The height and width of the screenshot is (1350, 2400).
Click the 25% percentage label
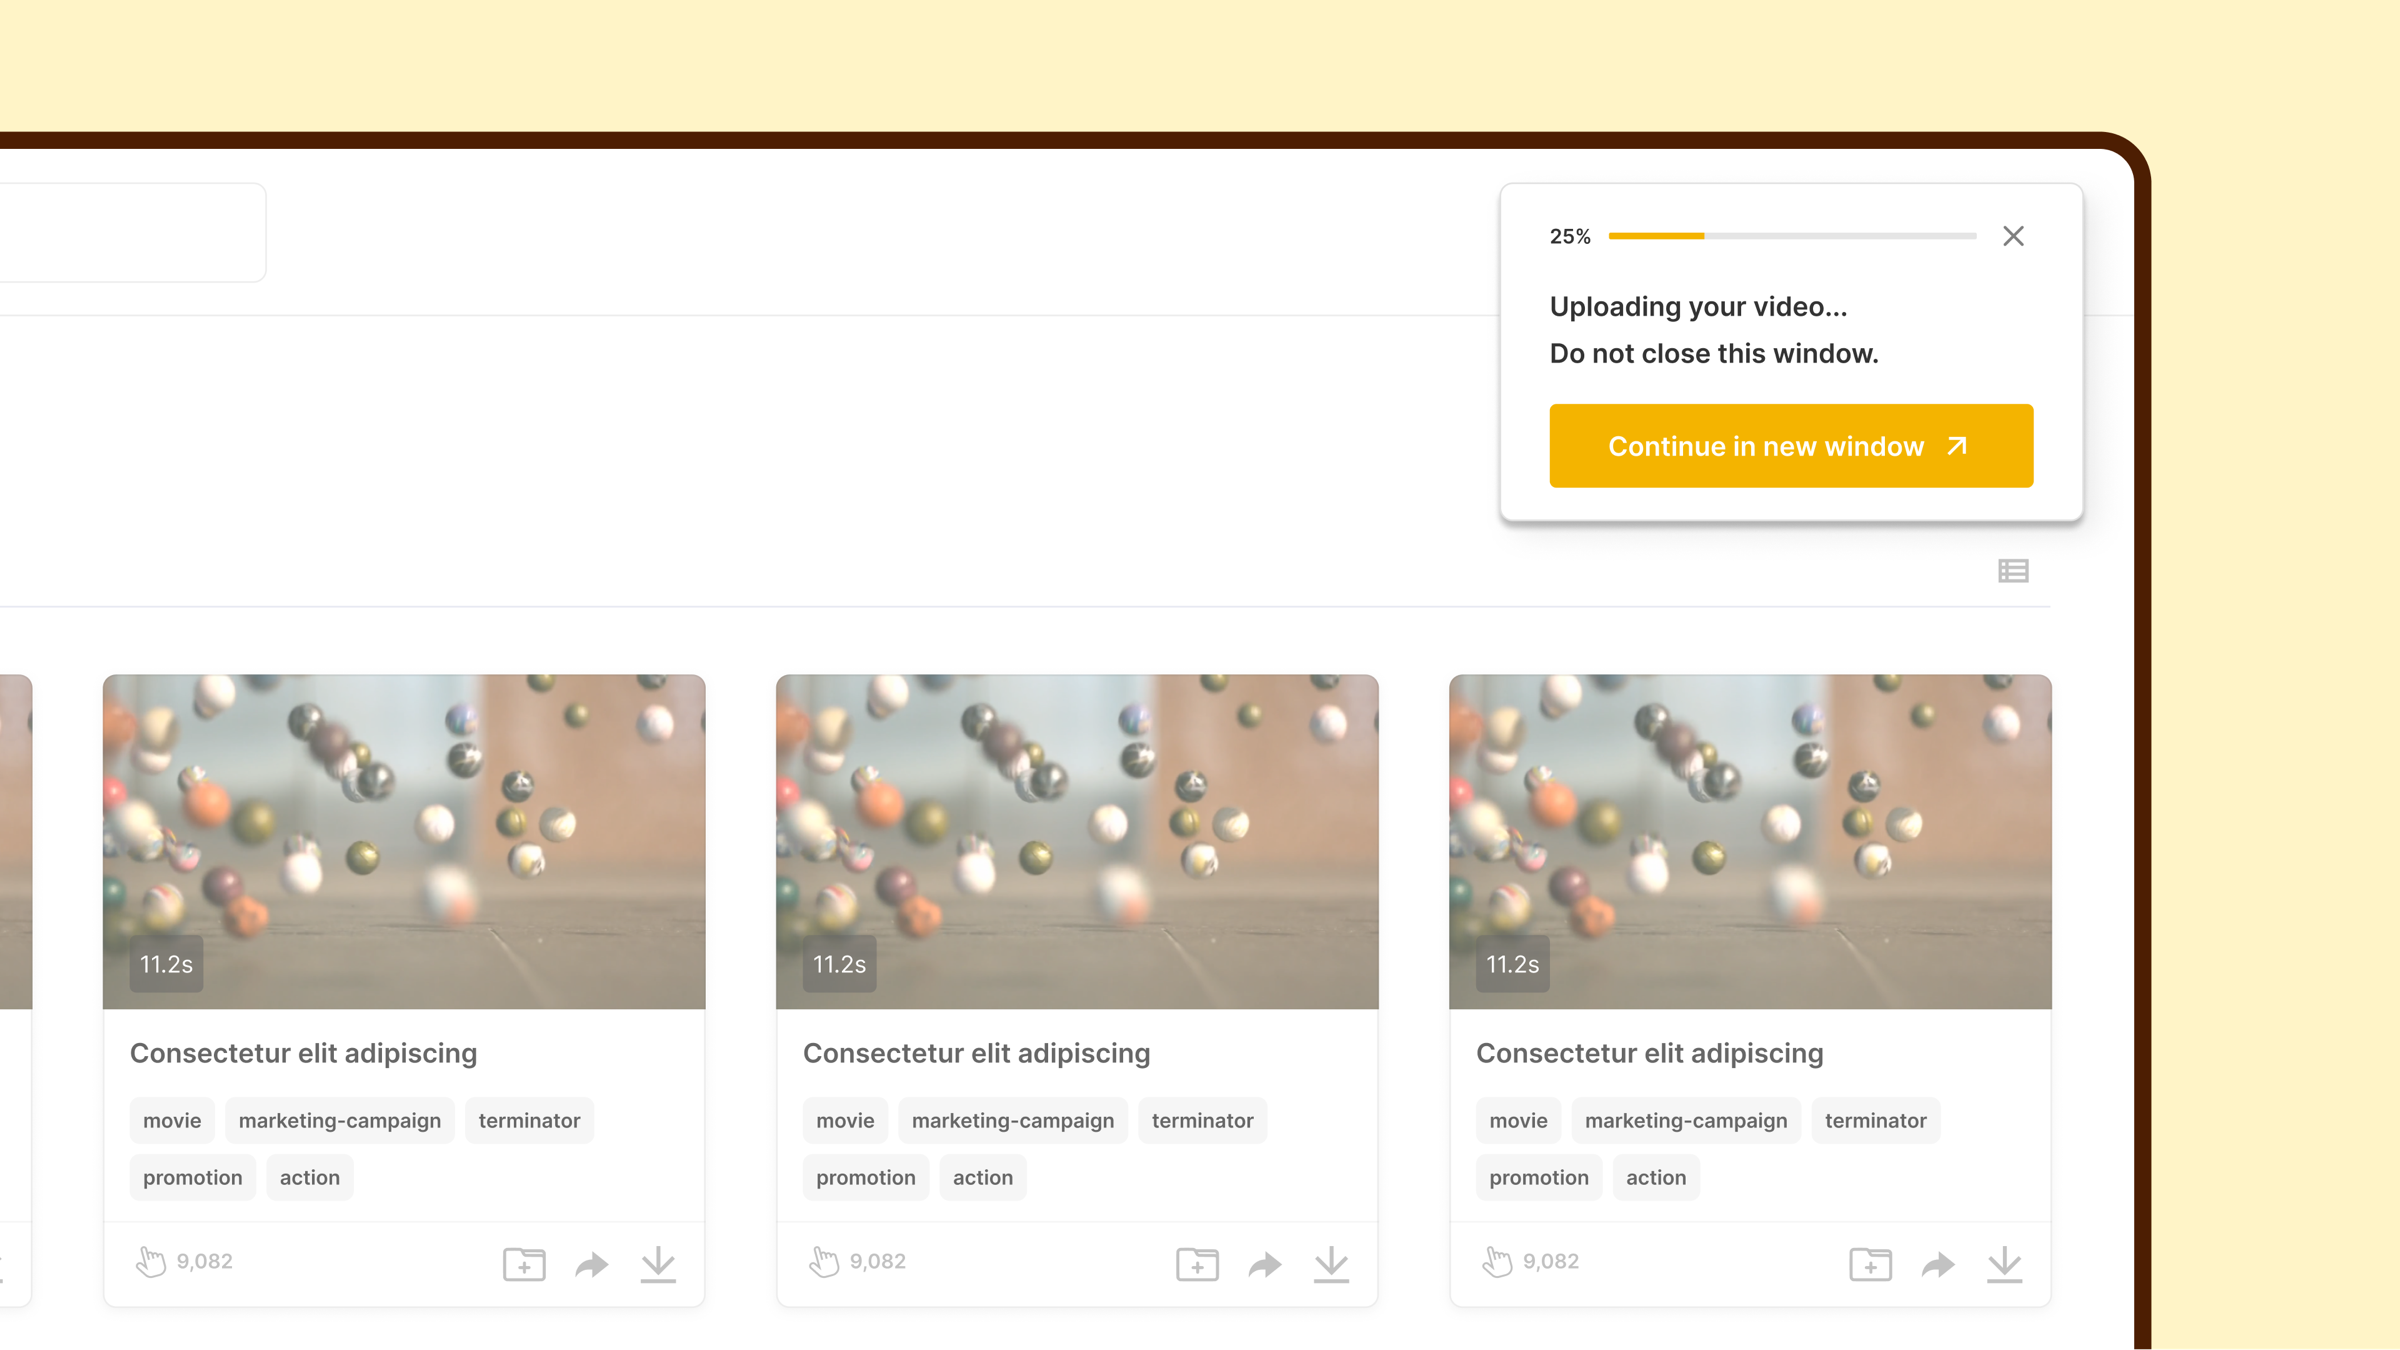click(x=1570, y=236)
